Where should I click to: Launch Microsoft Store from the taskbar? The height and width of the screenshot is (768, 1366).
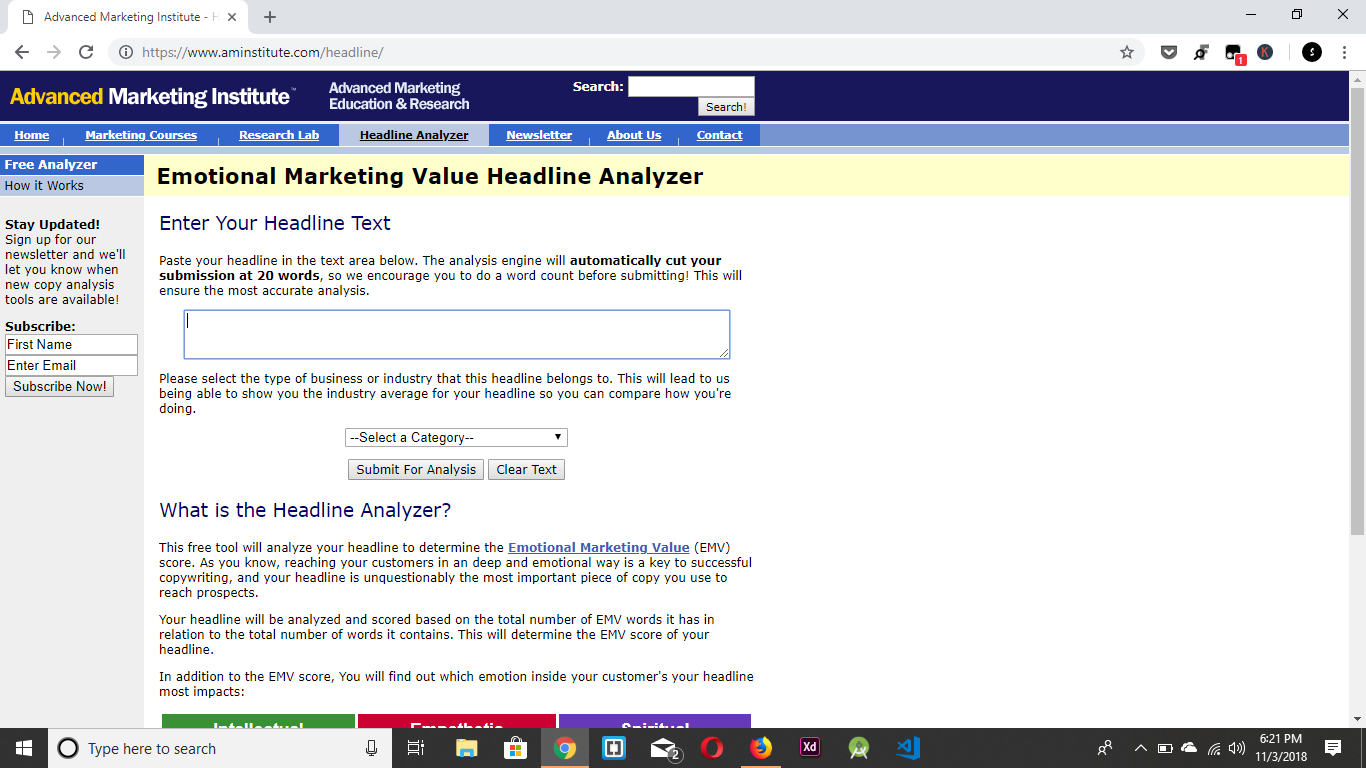pos(516,748)
